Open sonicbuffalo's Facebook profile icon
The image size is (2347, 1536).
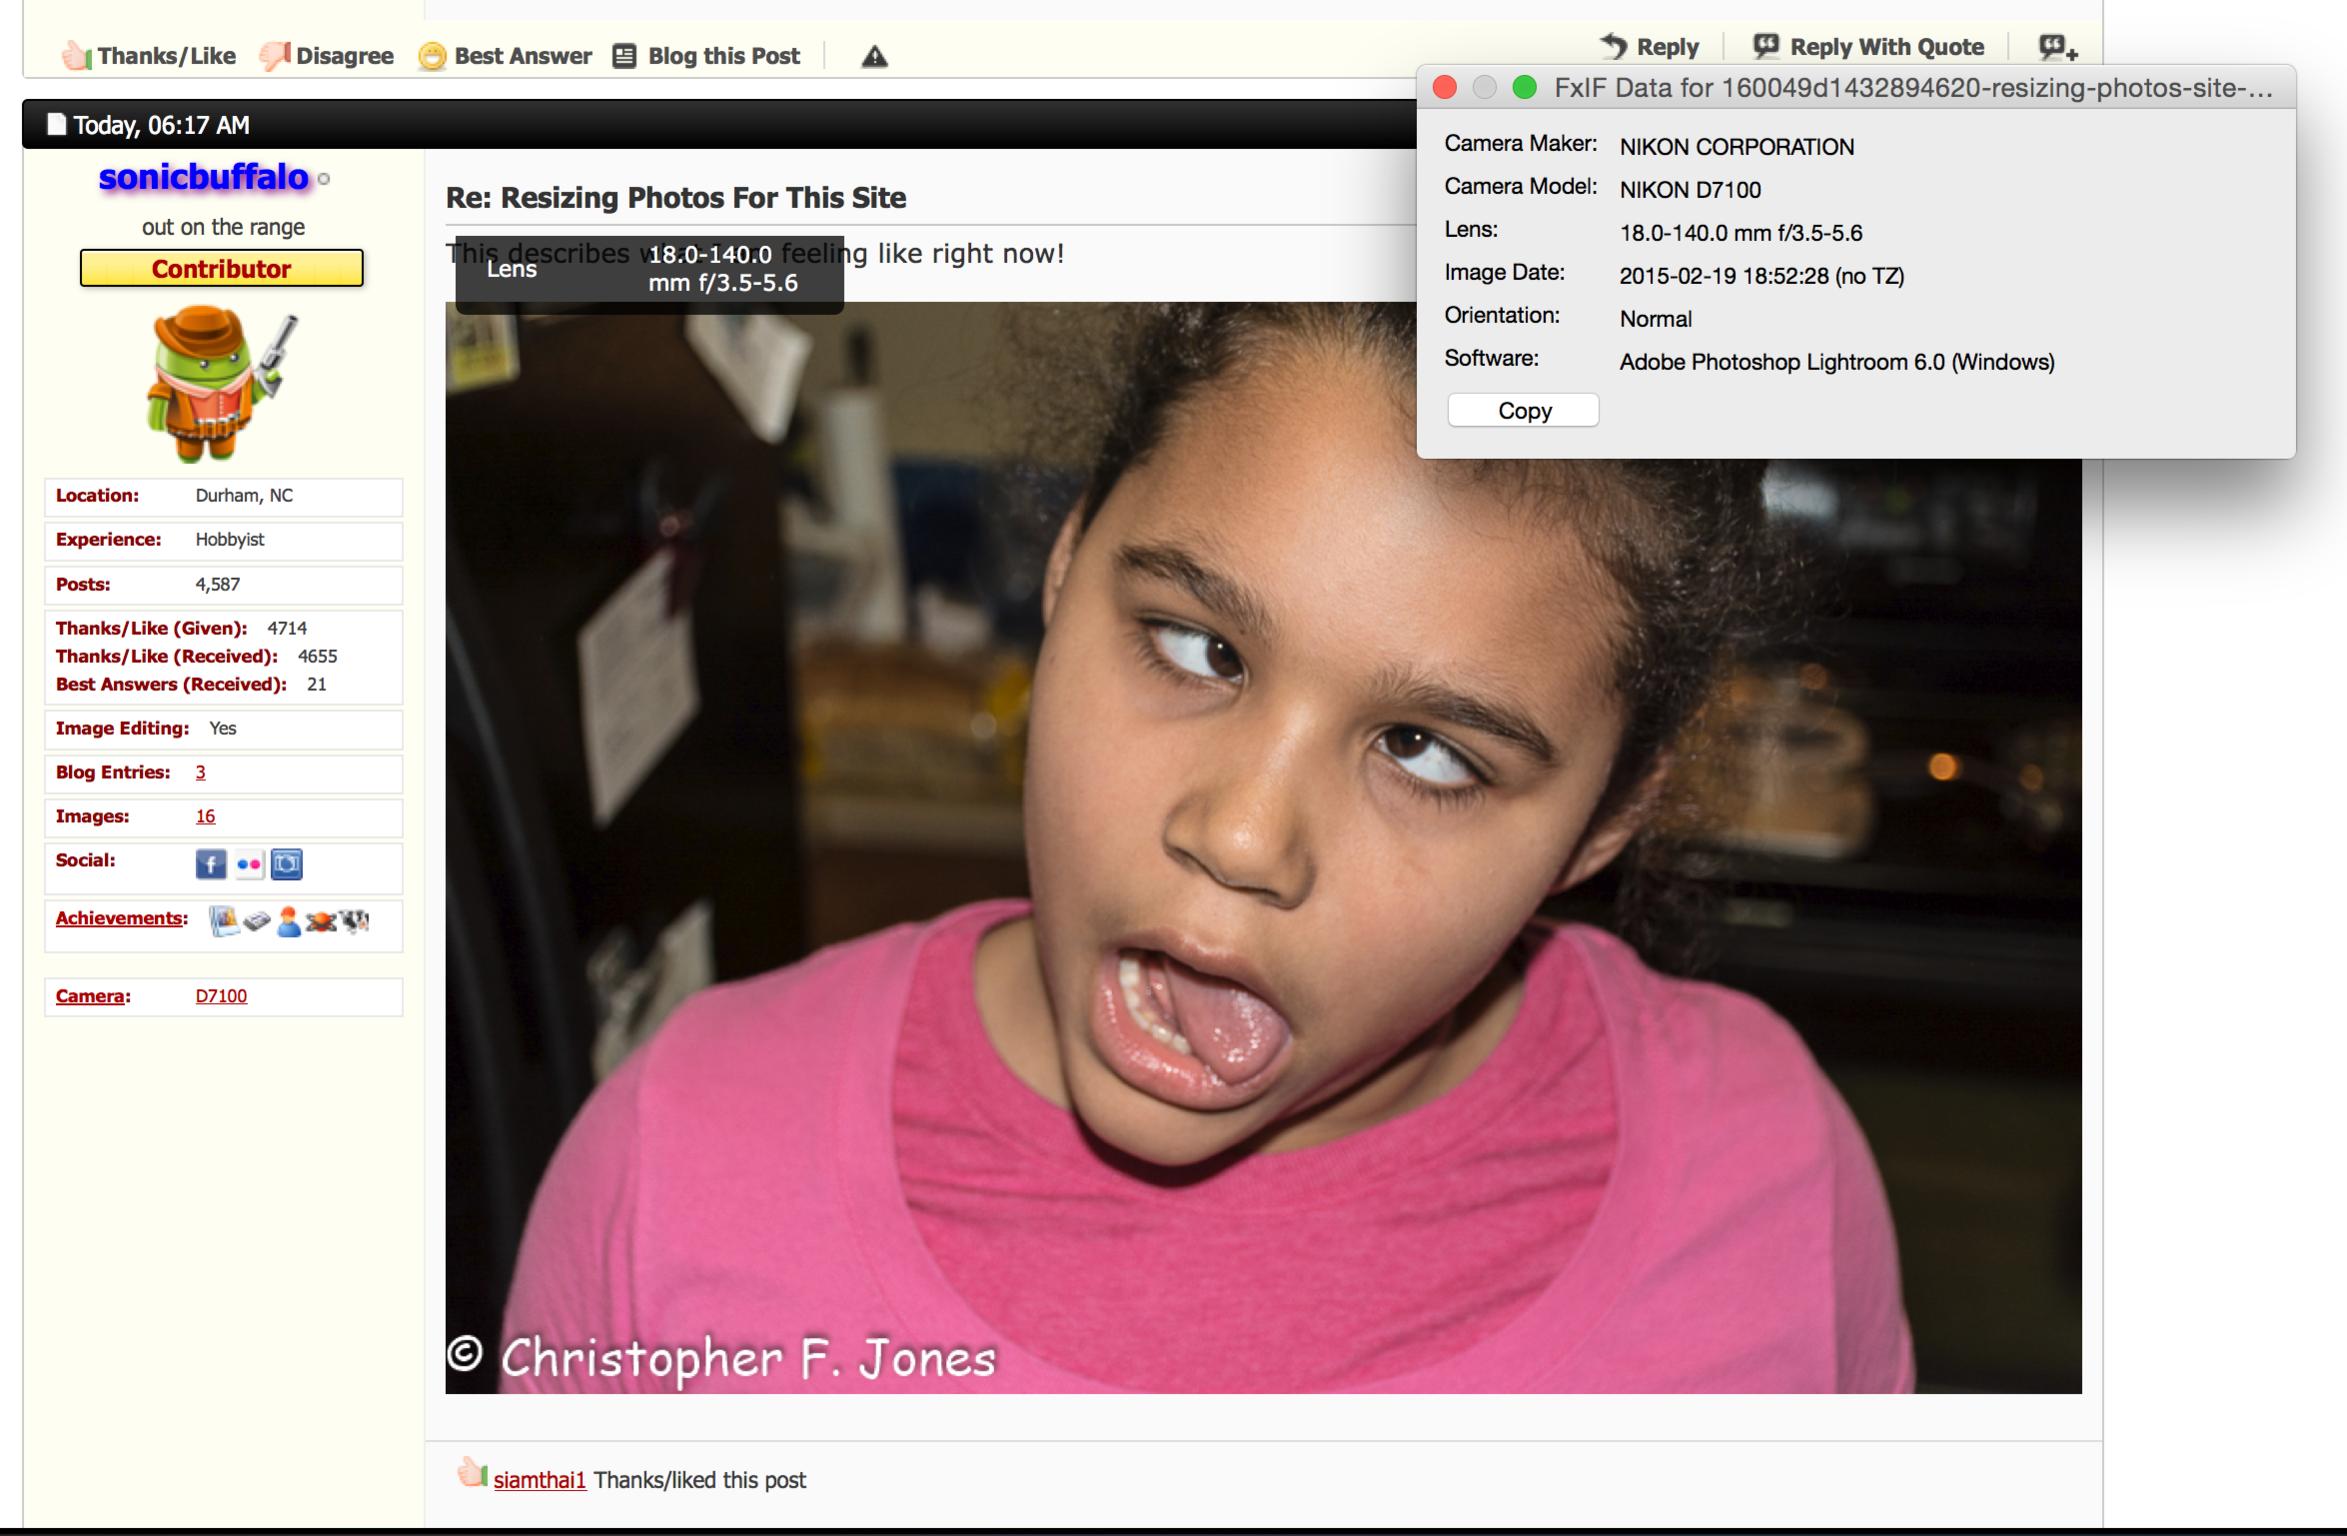pyautogui.click(x=211, y=864)
